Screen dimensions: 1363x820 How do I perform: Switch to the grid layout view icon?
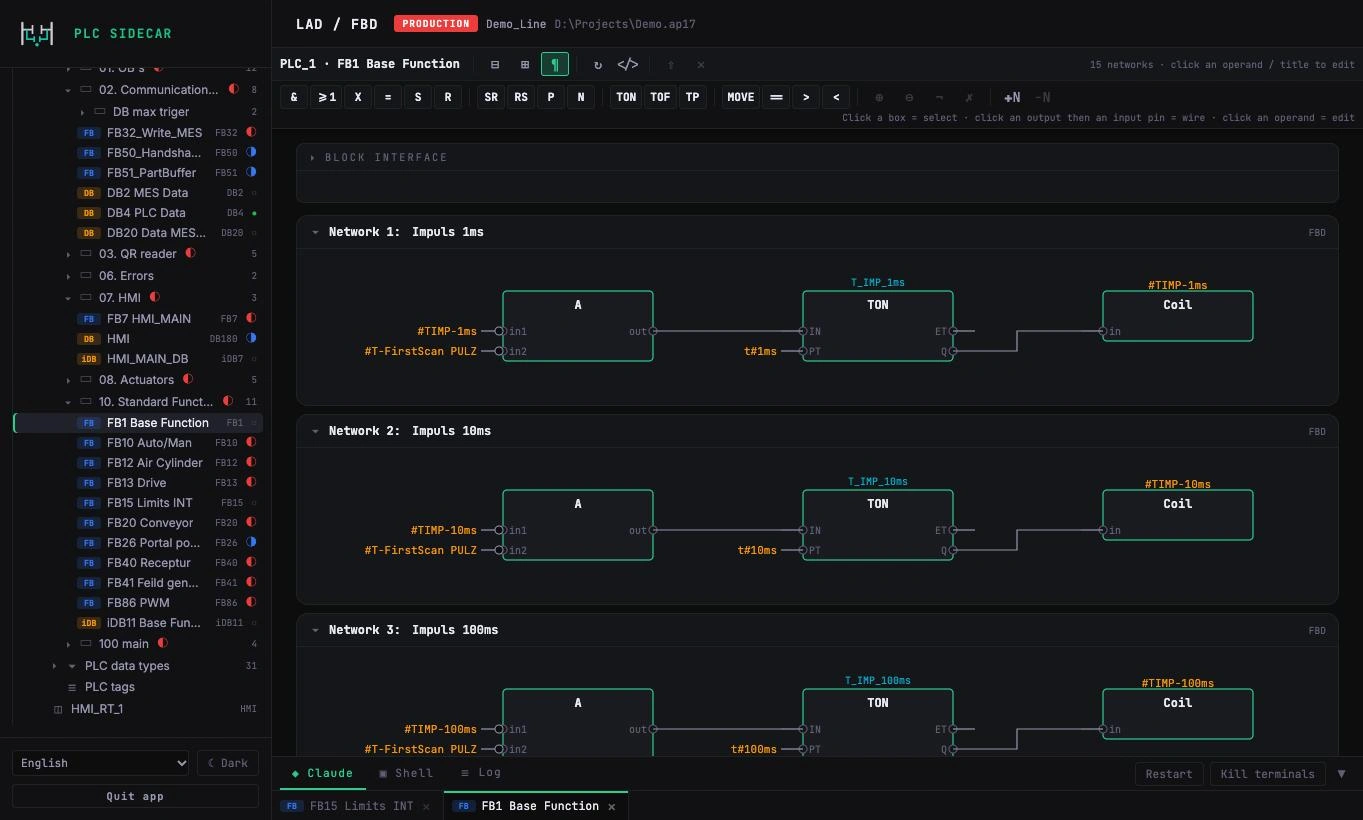[525, 64]
